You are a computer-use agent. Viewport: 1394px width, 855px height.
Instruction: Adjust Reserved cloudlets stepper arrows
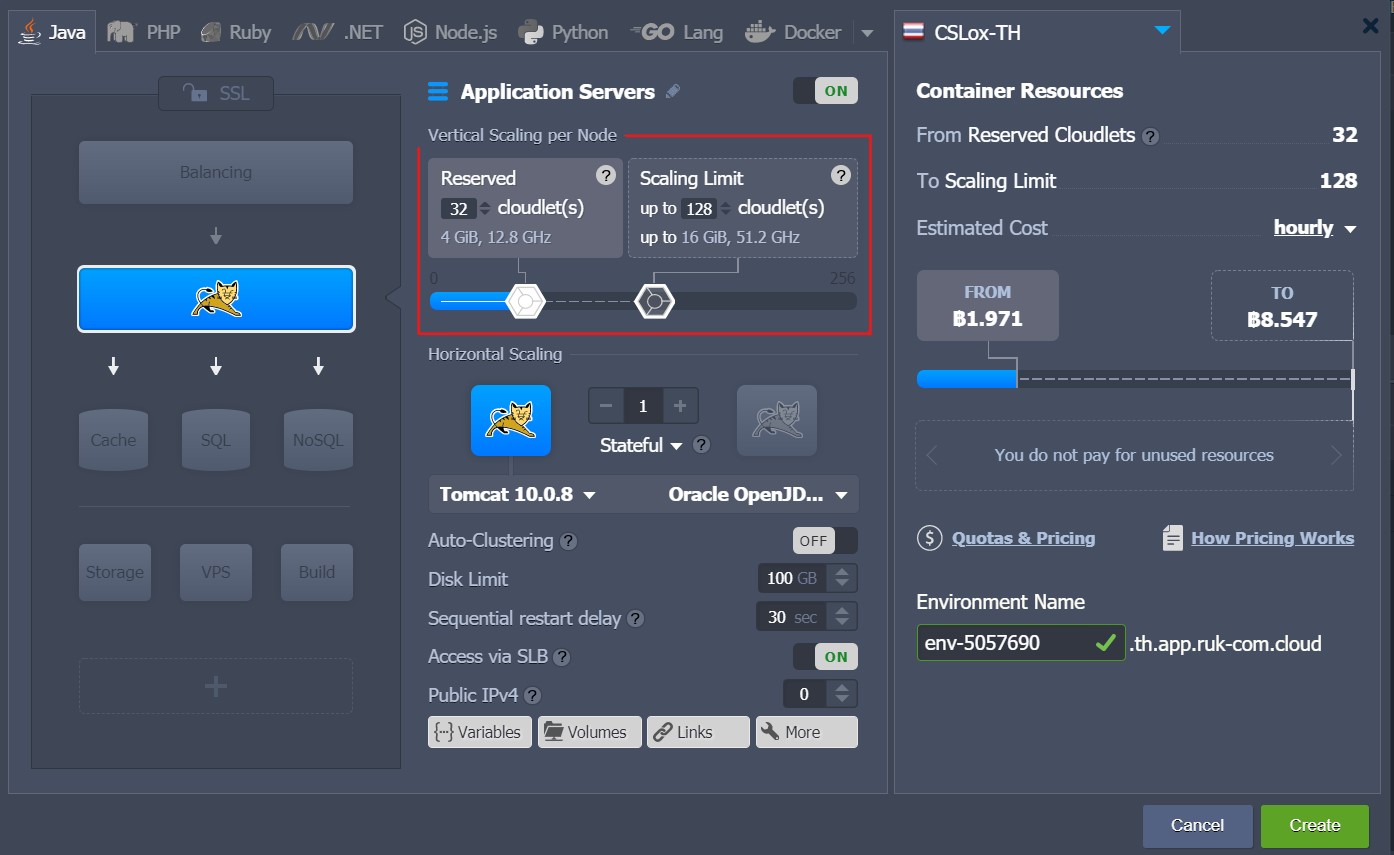pyautogui.click(x=485, y=209)
